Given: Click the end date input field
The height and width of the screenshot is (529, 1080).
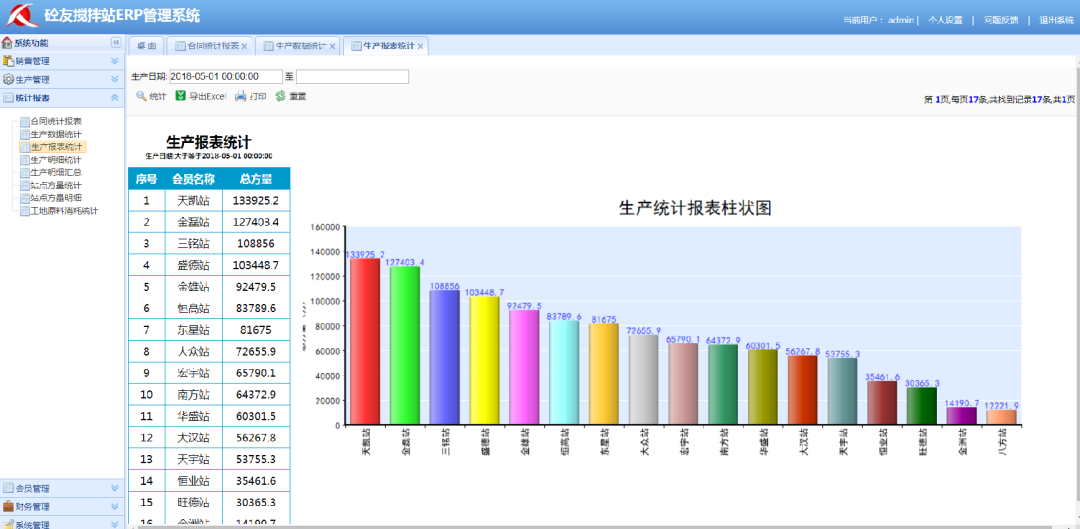Looking at the screenshot, I should tap(352, 77).
